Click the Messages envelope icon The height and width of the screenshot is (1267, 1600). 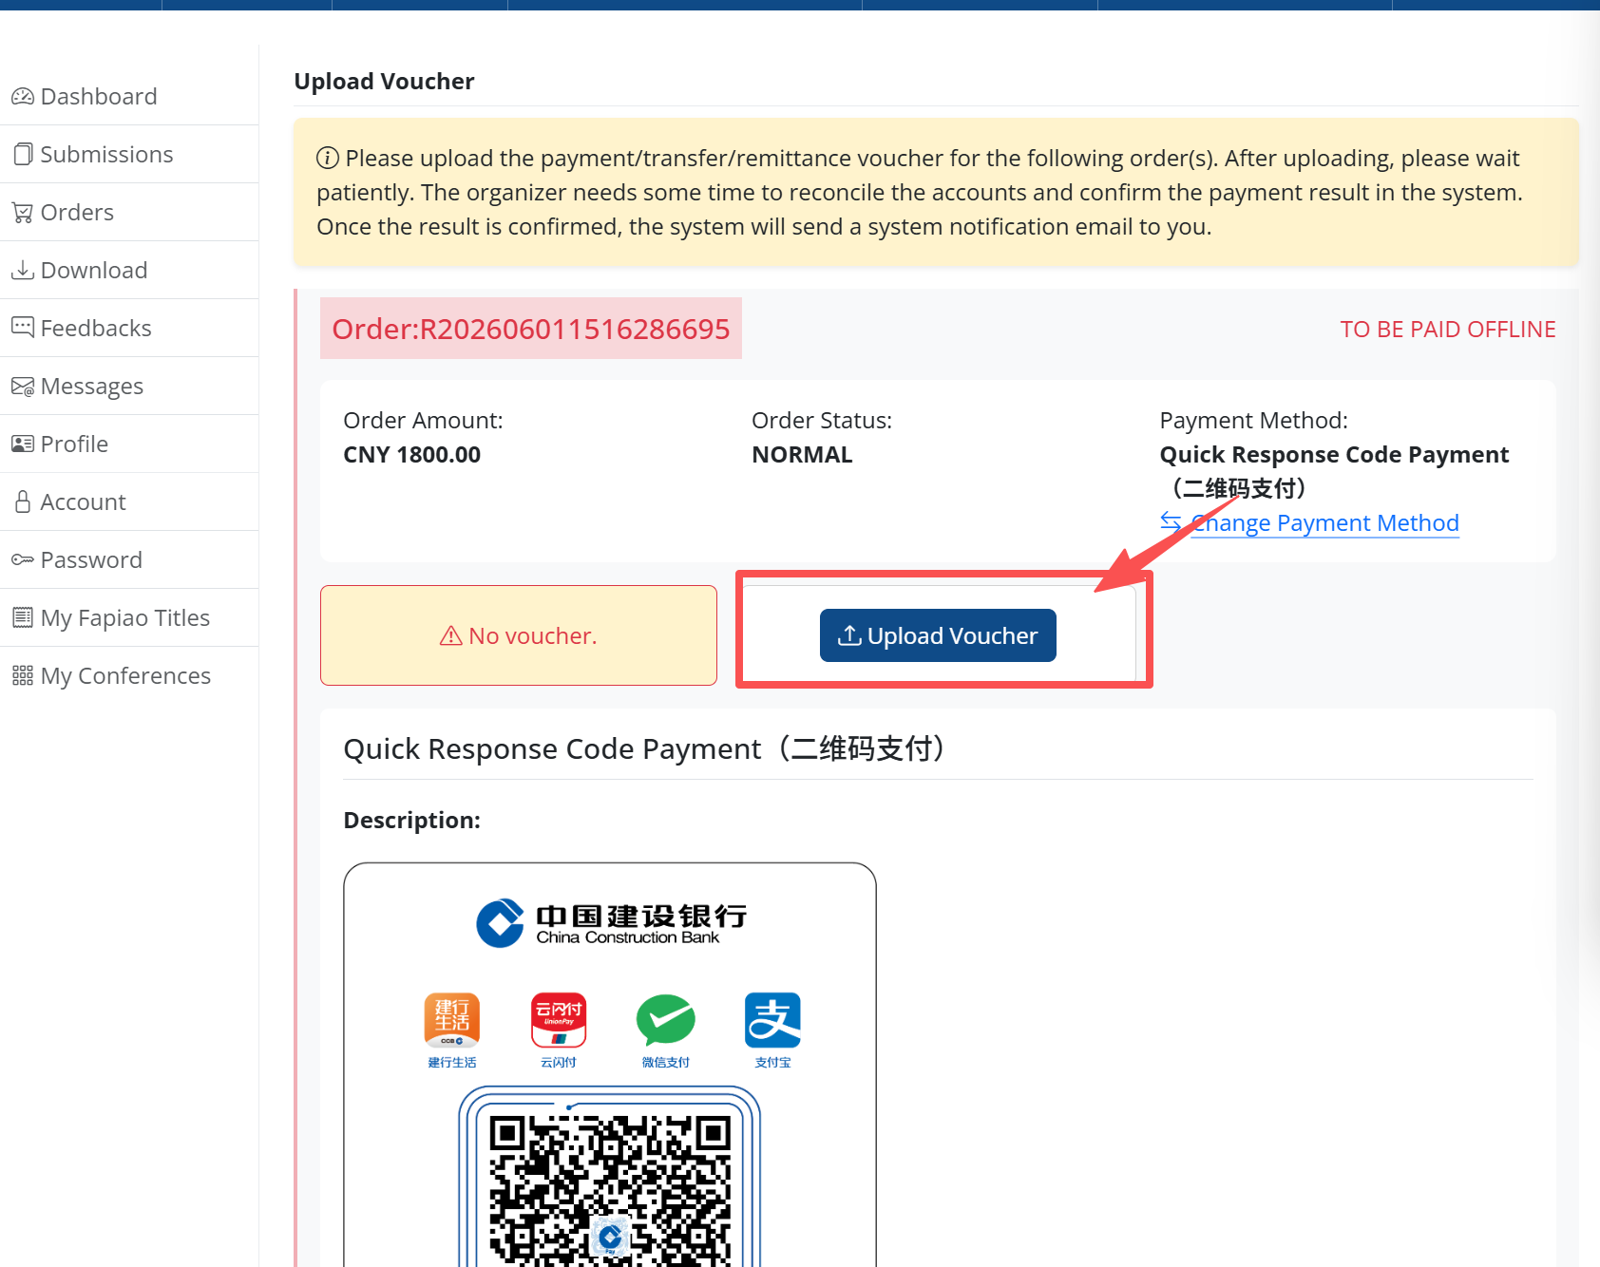coord(22,386)
